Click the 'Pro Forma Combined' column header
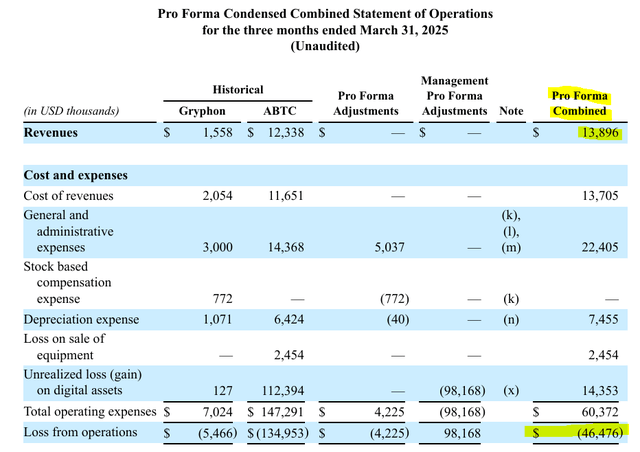 click(x=580, y=103)
